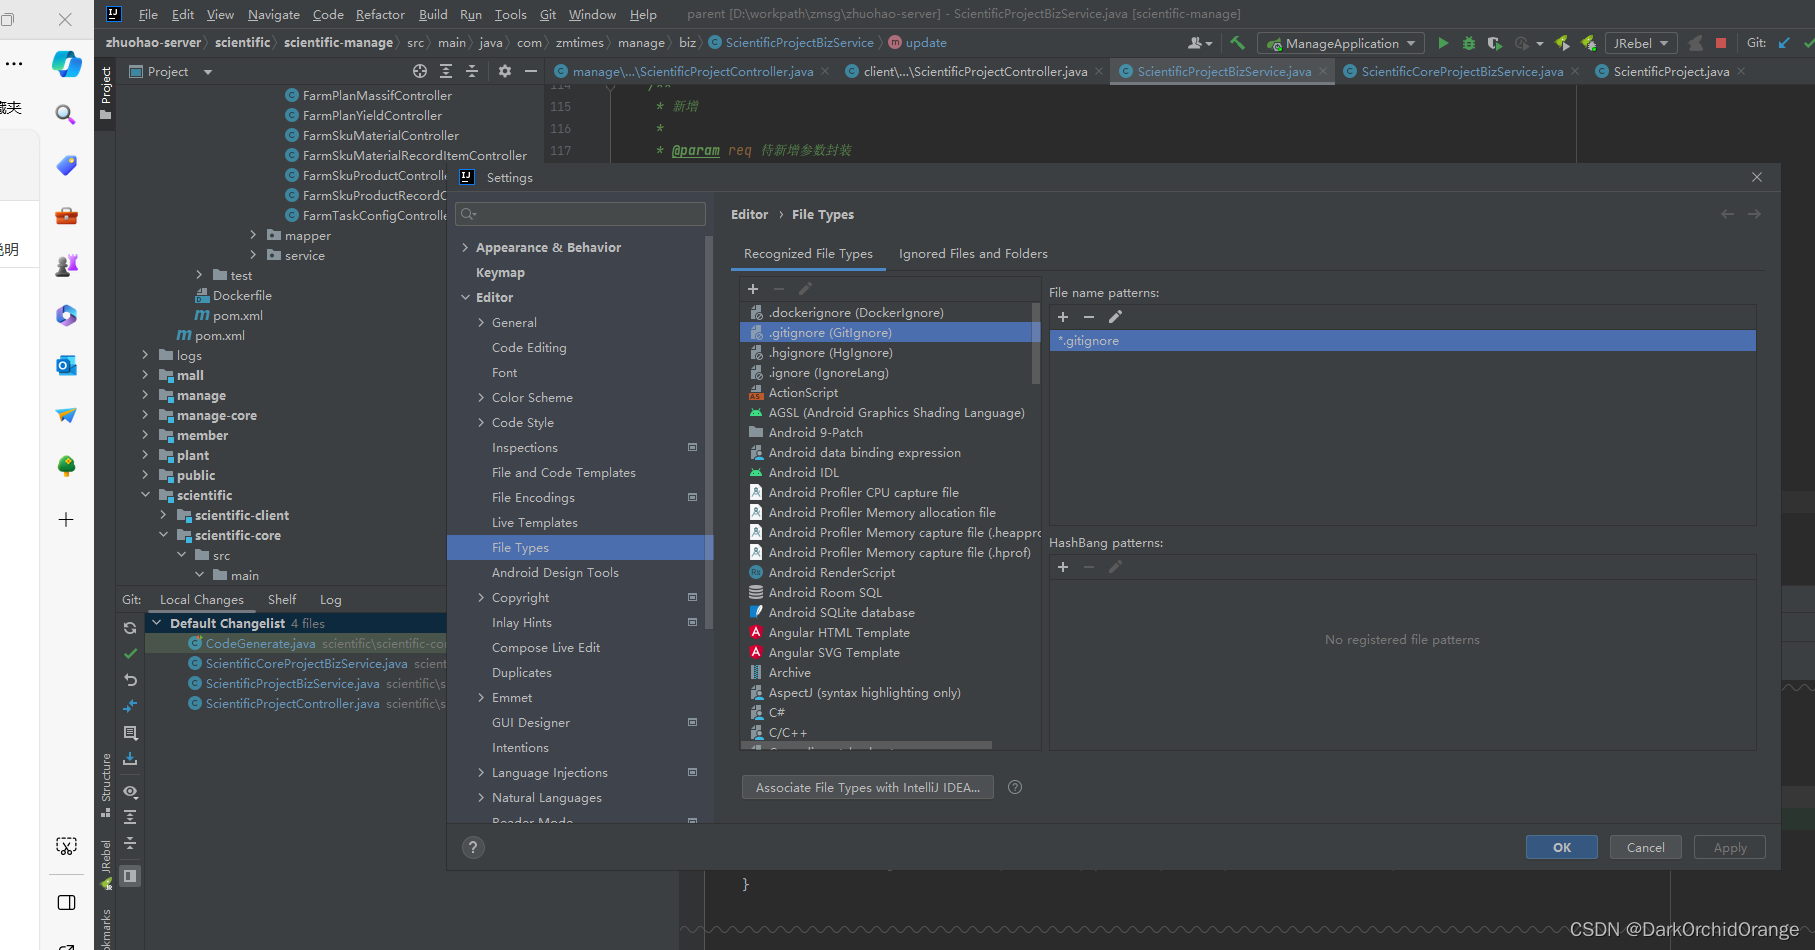Open the Refactor menu
This screenshot has height=950, width=1815.
[380, 14]
